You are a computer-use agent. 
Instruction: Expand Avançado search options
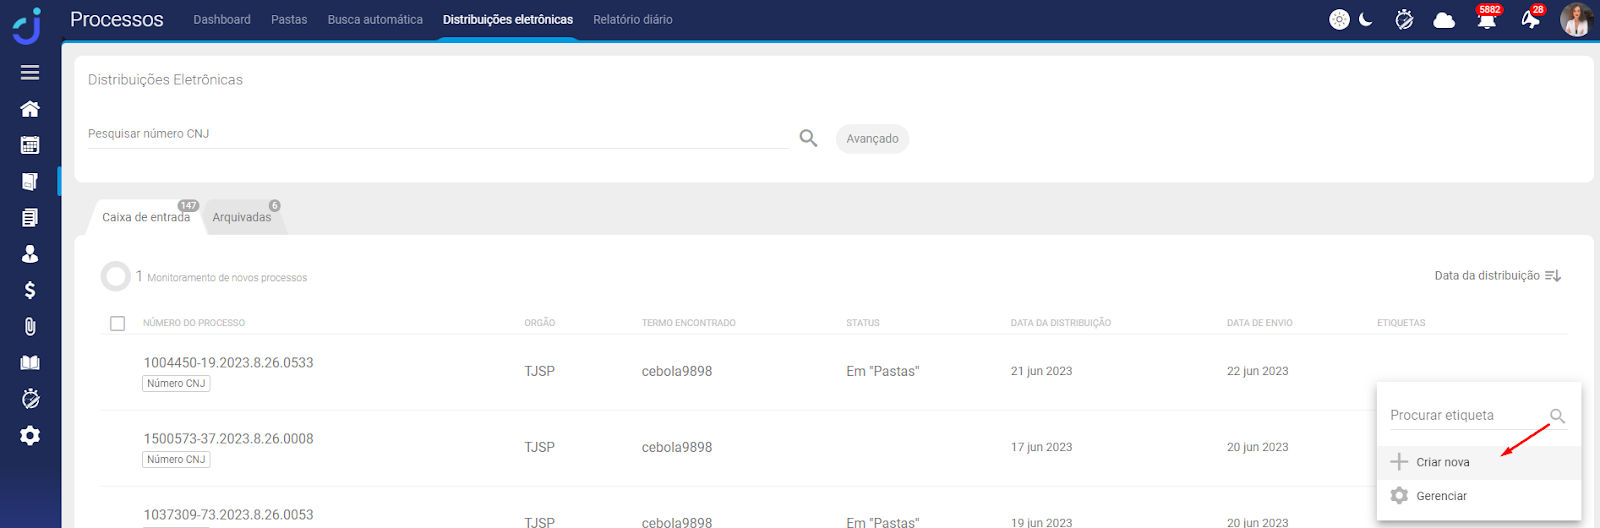click(x=872, y=139)
